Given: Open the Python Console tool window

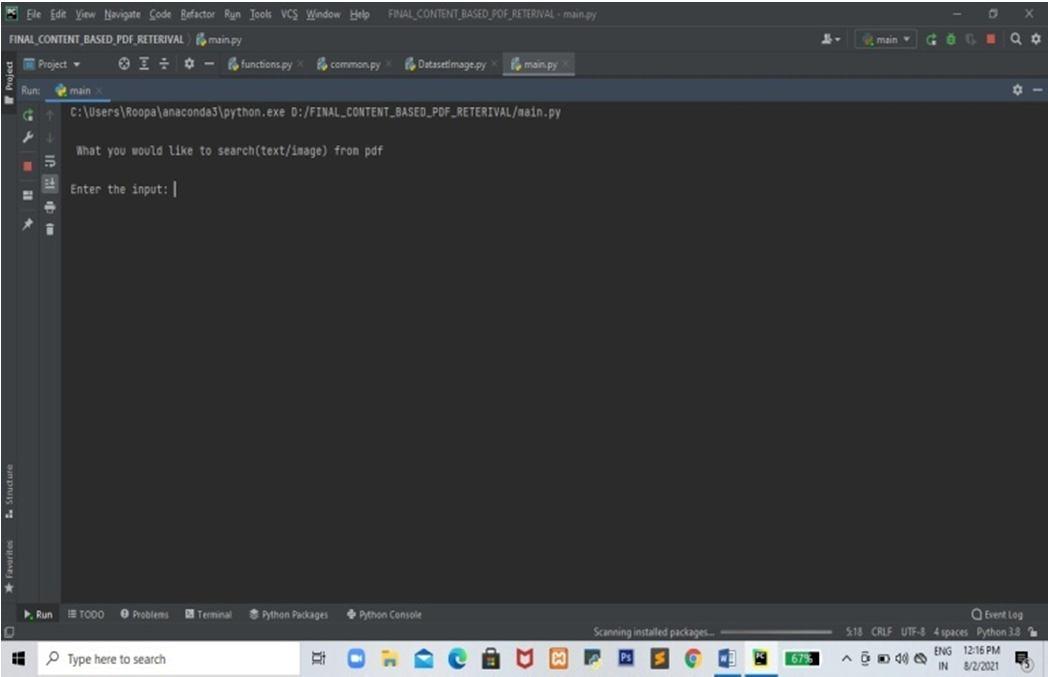Looking at the screenshot, I should (x=384, y=614).
